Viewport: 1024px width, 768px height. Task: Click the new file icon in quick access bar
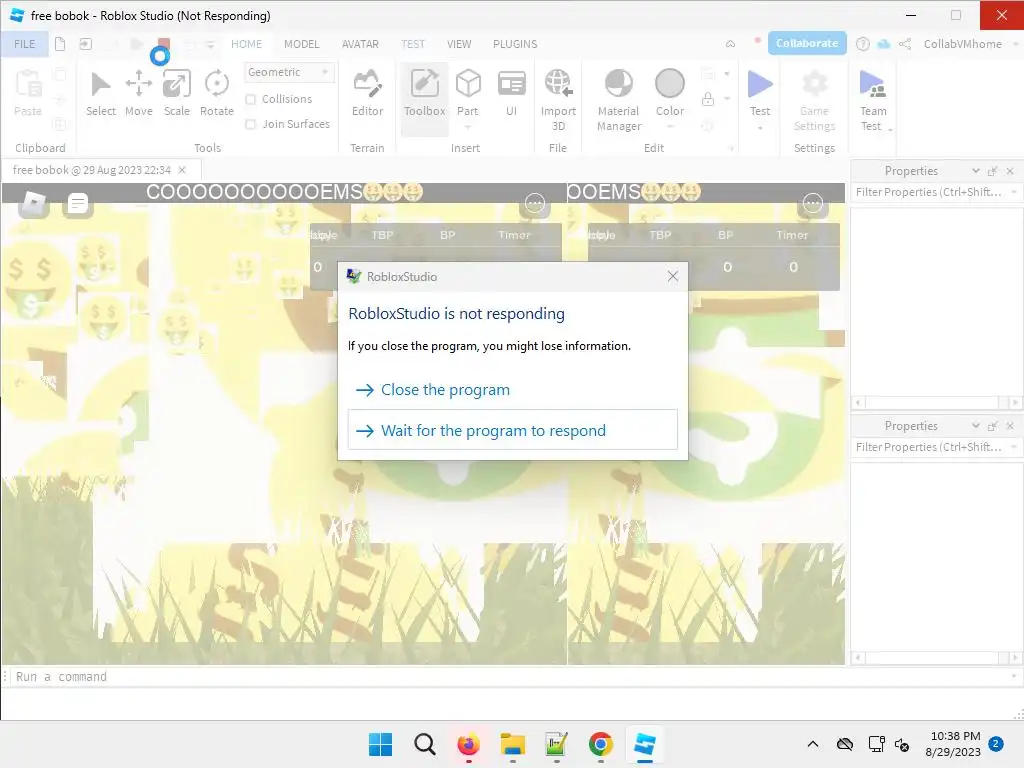click(x=60, y=44)
